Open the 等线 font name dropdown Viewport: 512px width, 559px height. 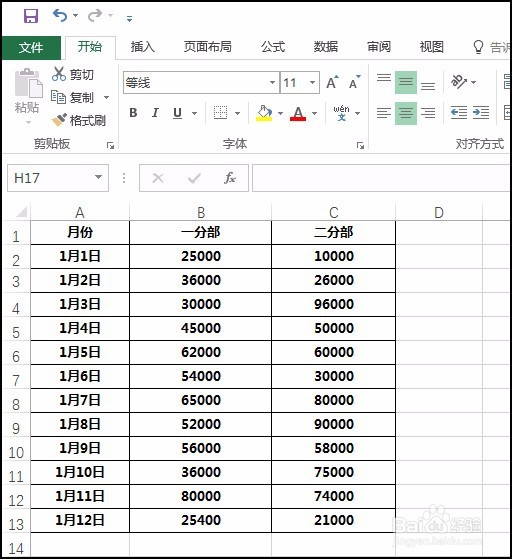click(x=272, y=83)
